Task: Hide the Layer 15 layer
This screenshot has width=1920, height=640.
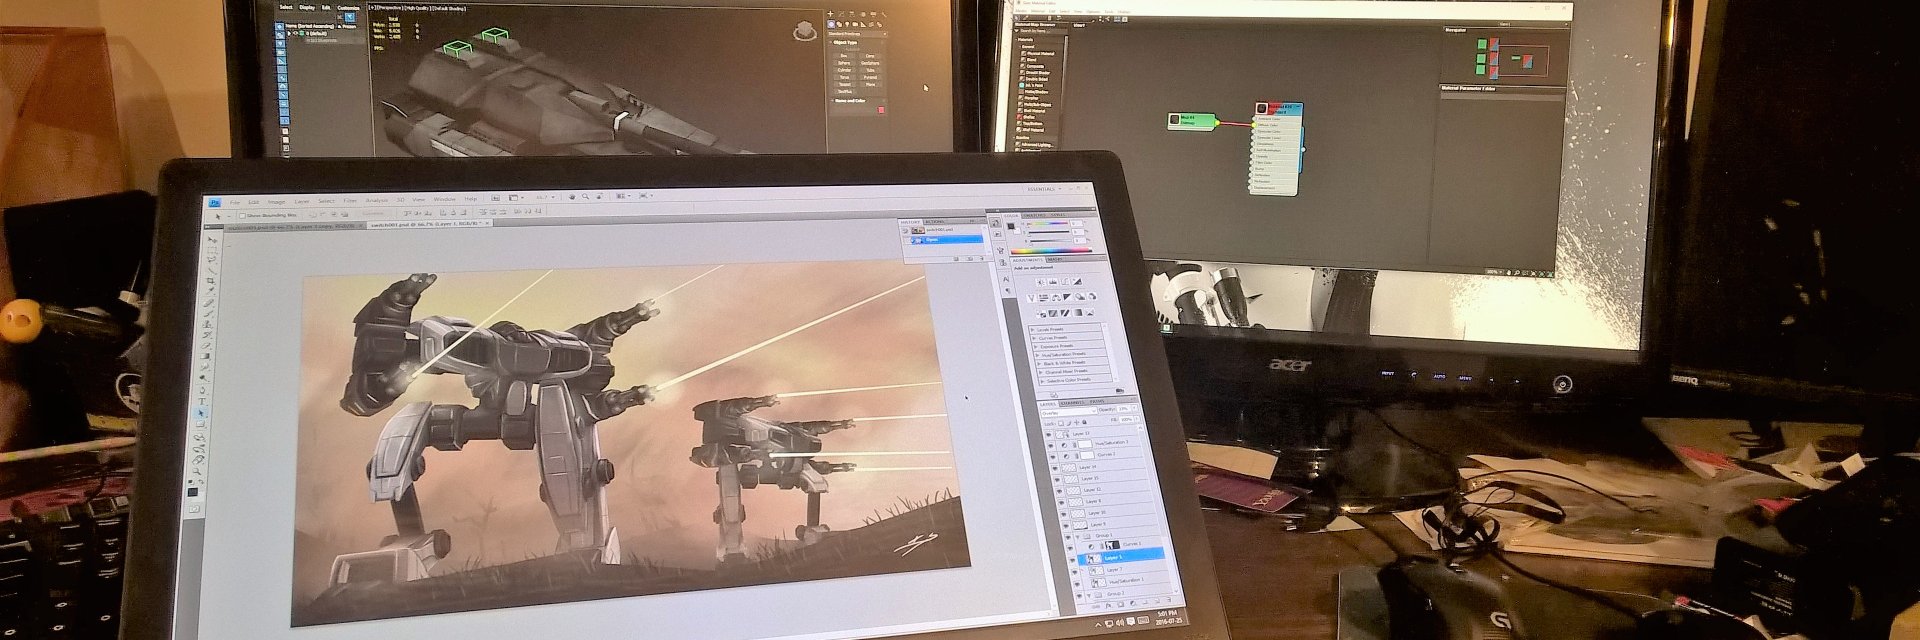Action: [1056, 480]
